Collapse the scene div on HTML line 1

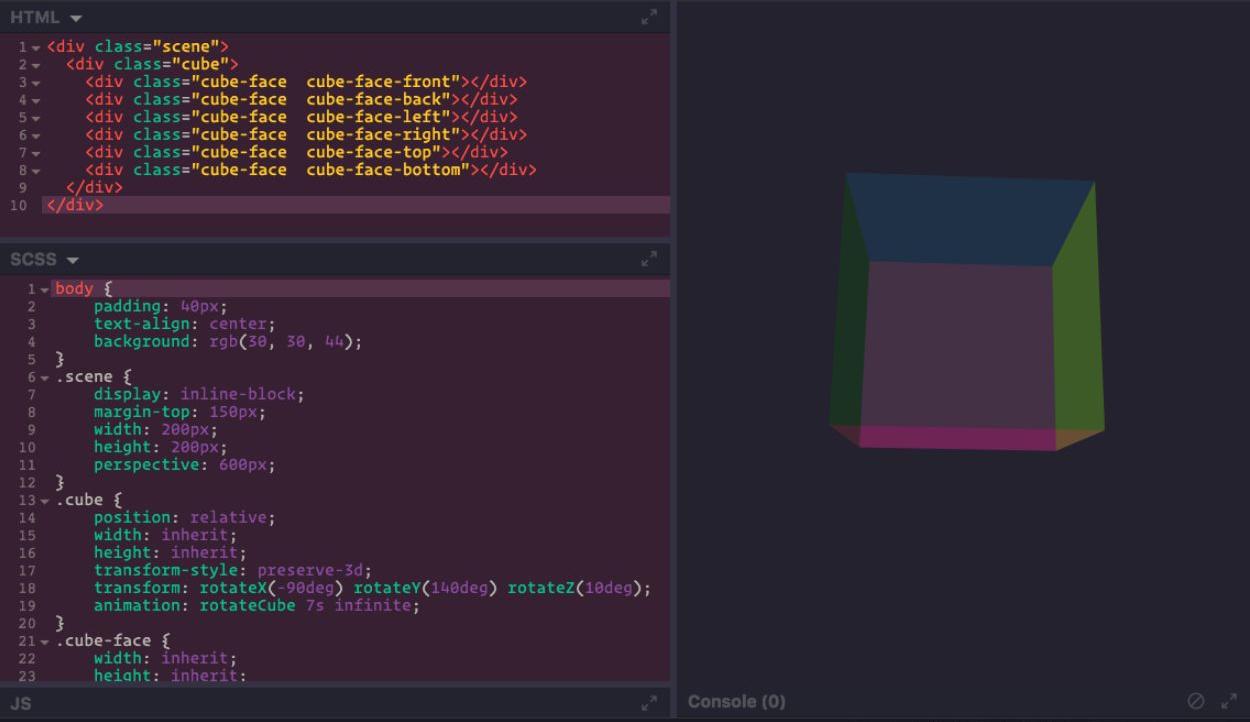(x=36, y=48)
